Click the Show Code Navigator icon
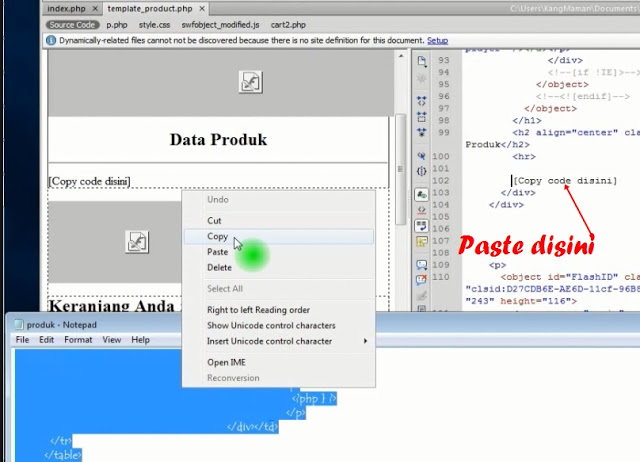This screenshot has width=640, height=462. pyautogui.click(x=422, y=78)
